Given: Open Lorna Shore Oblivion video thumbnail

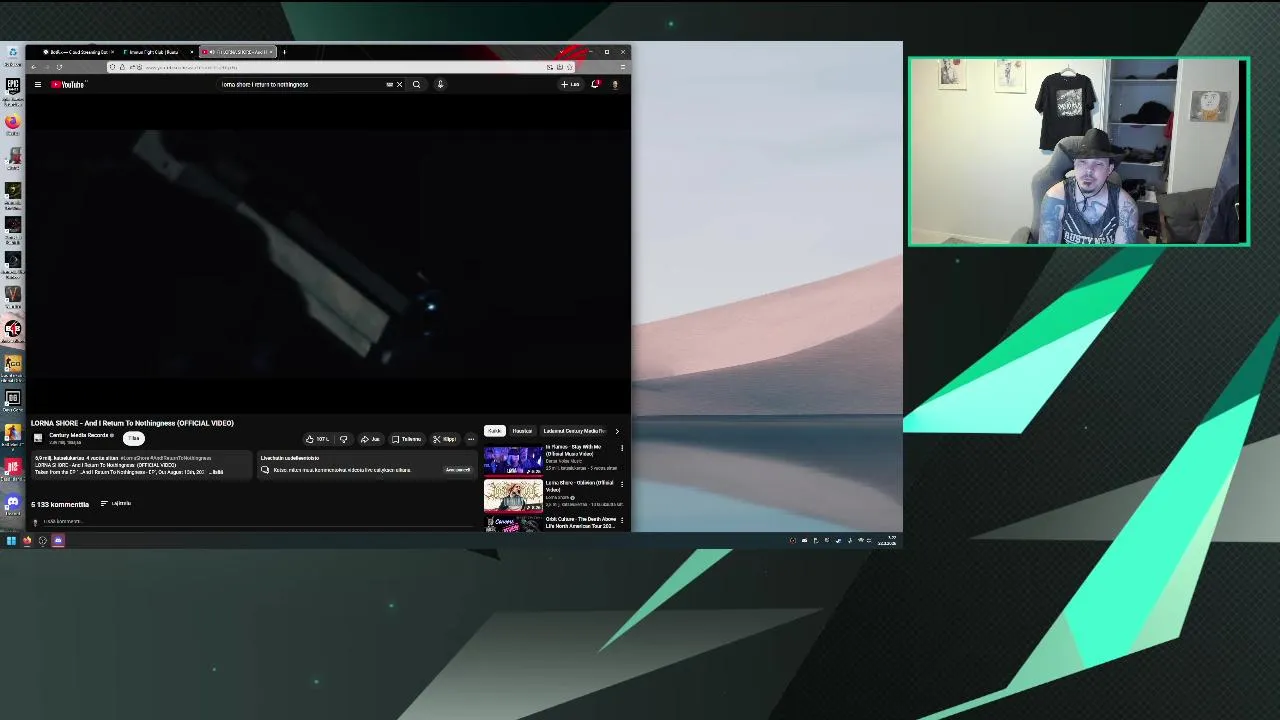Looking at the screenshot, I should pyautogui.click(x=513, y=496).
